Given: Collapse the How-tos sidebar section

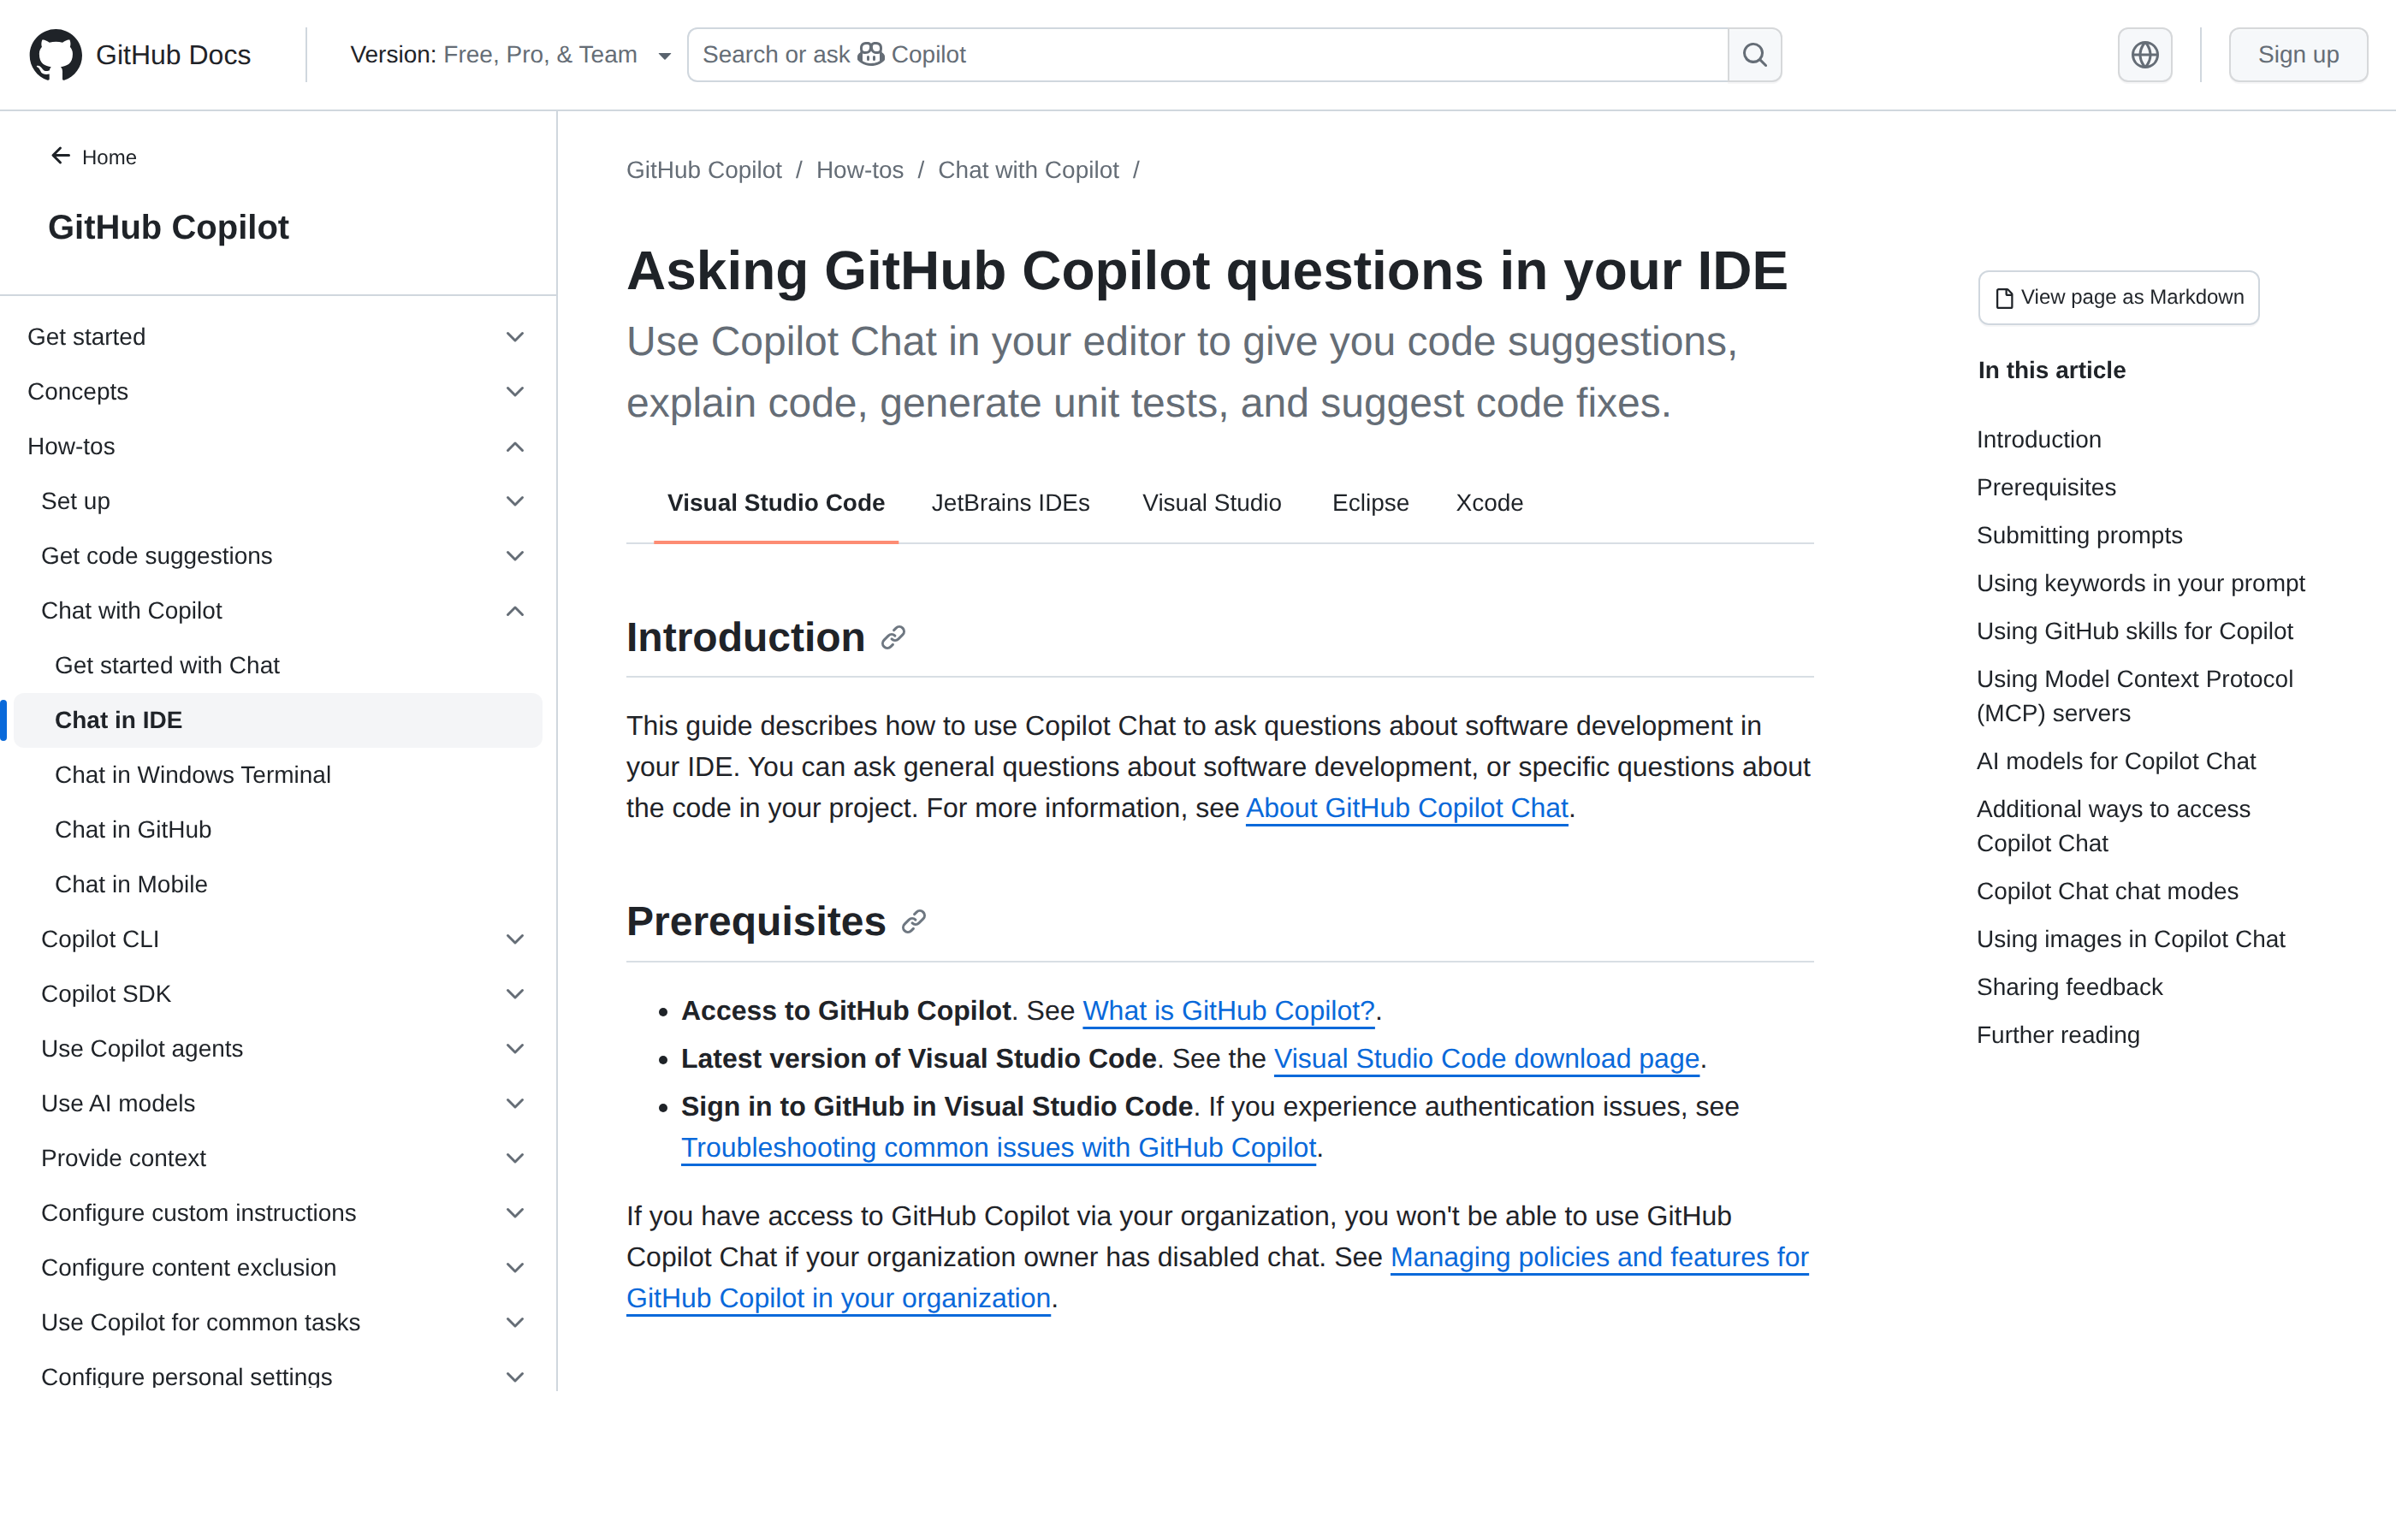Looking at the screenshot, I should (x=515, y=447).
